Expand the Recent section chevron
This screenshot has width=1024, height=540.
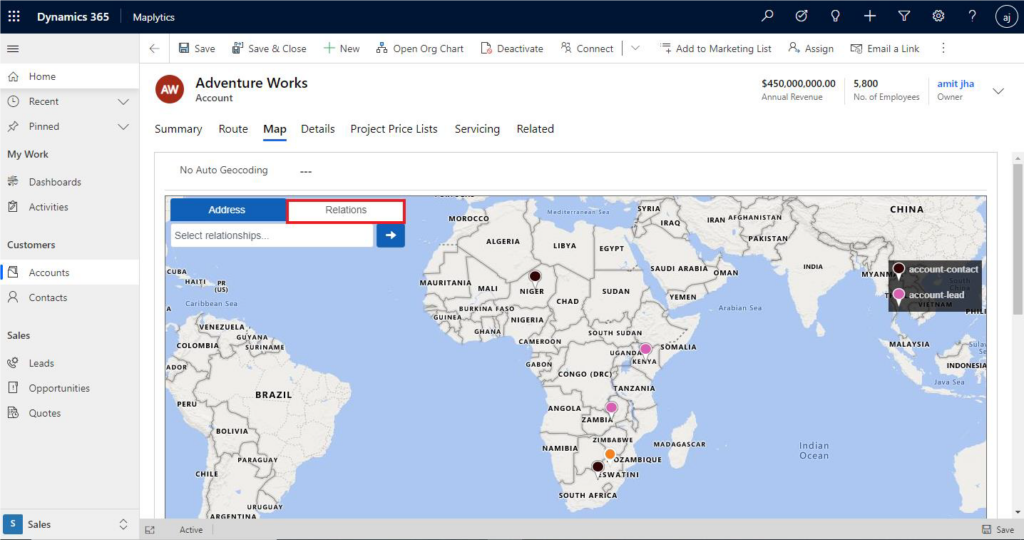click(123, 102)
